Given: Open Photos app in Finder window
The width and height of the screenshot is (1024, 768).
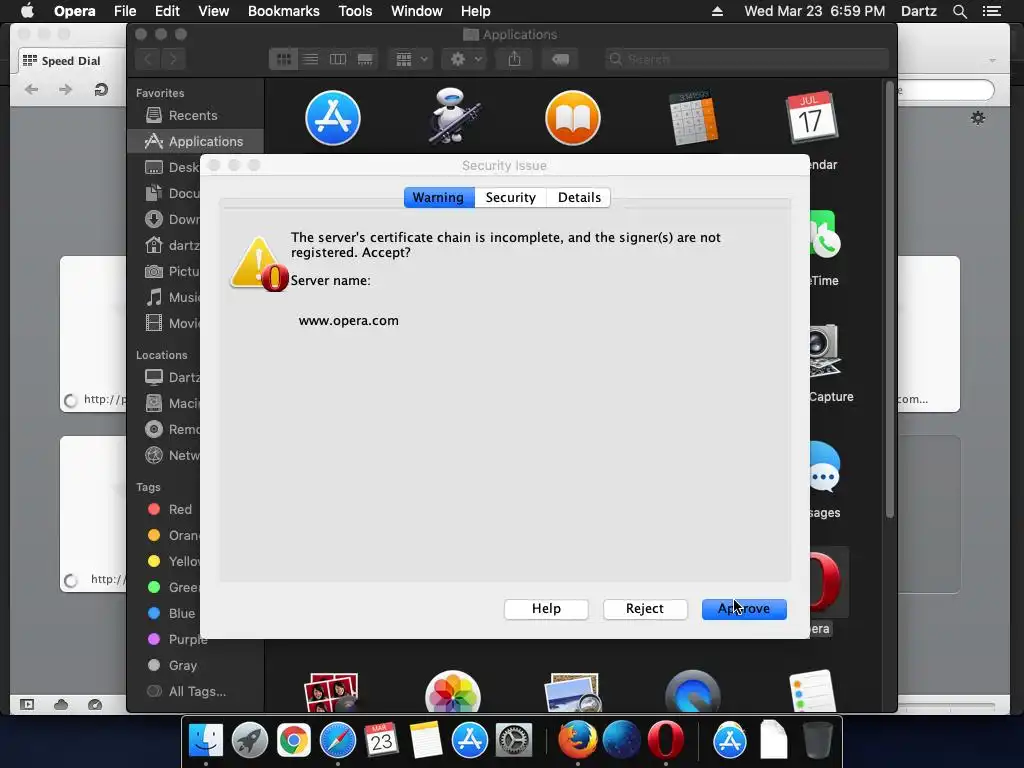Looking at the screenshot, I should pyautogui.click(x=453, y=691).
